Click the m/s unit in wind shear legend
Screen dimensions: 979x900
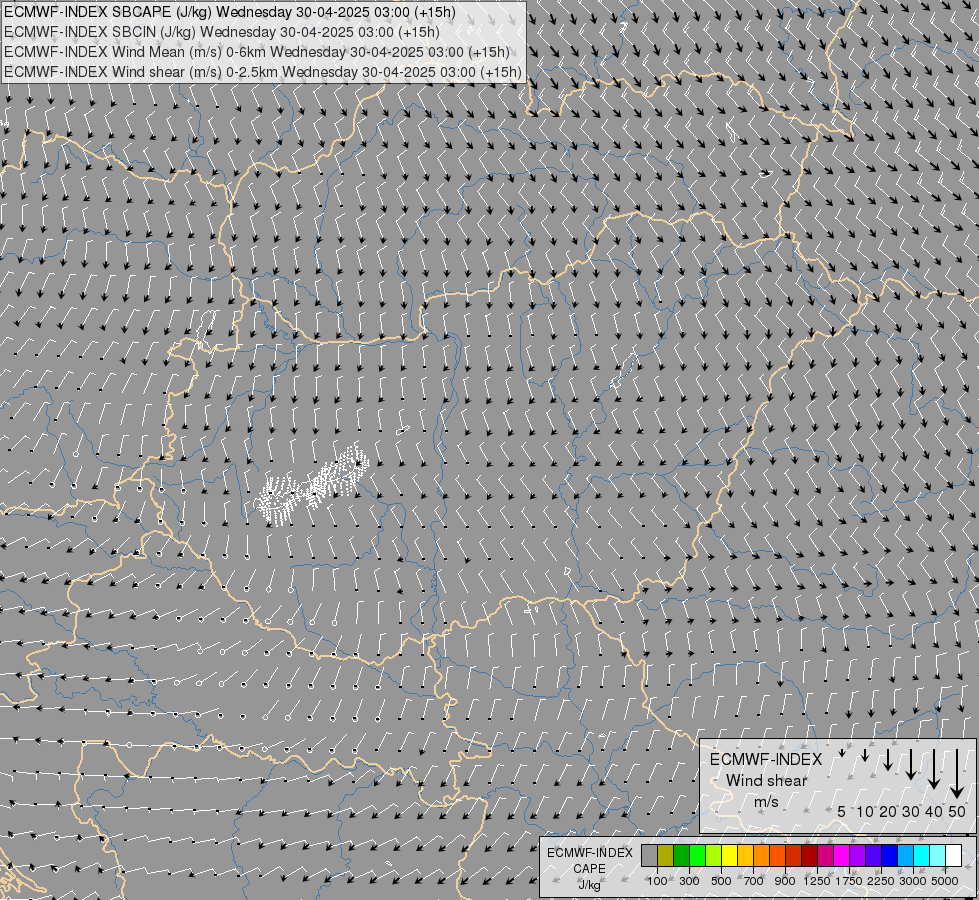pyautogui.click(x=766, y=802)
